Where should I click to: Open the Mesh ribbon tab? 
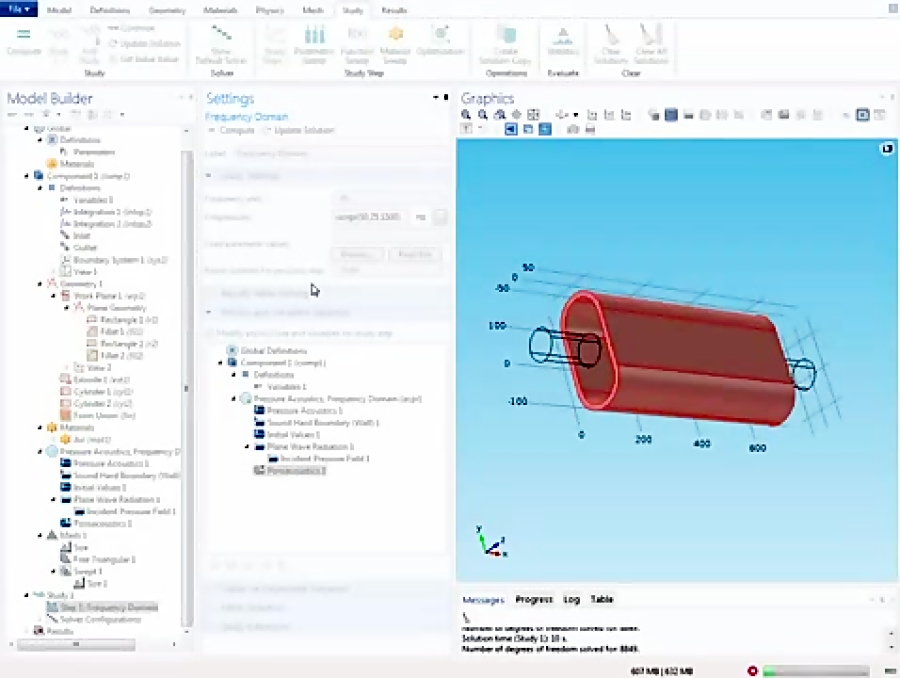point(313,10)
